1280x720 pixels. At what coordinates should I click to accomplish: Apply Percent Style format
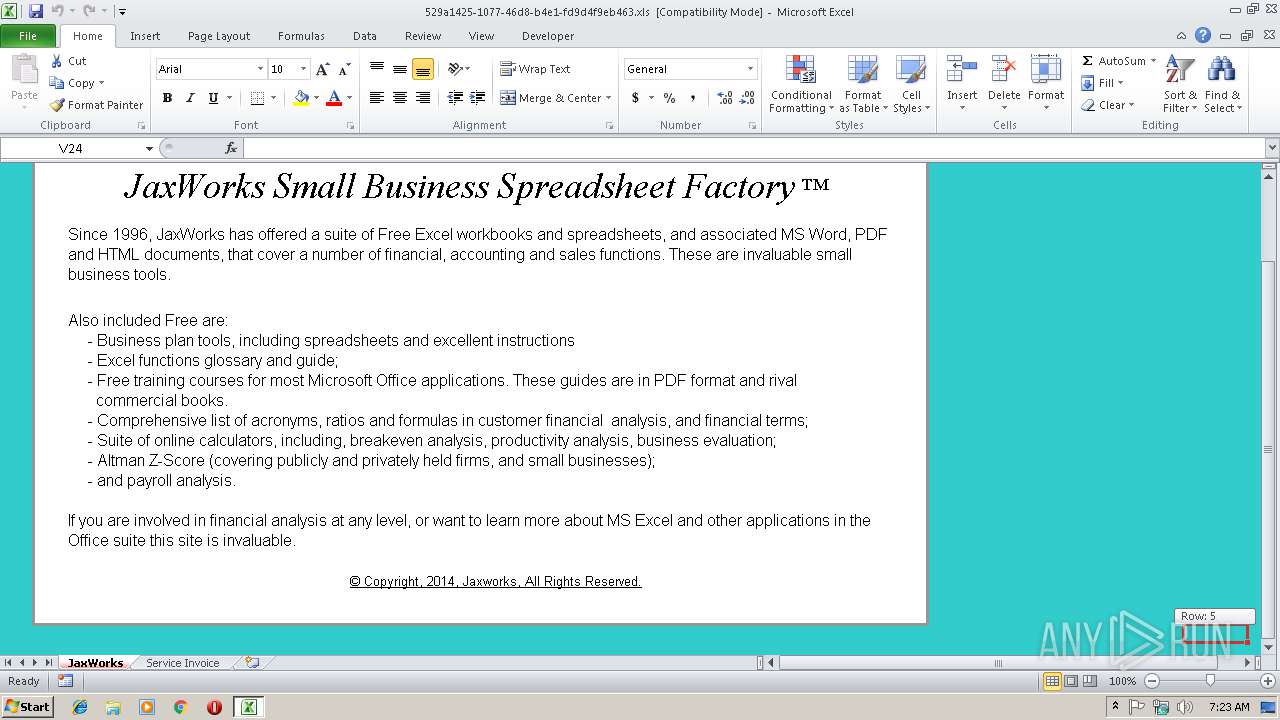(x=669, y=98)
